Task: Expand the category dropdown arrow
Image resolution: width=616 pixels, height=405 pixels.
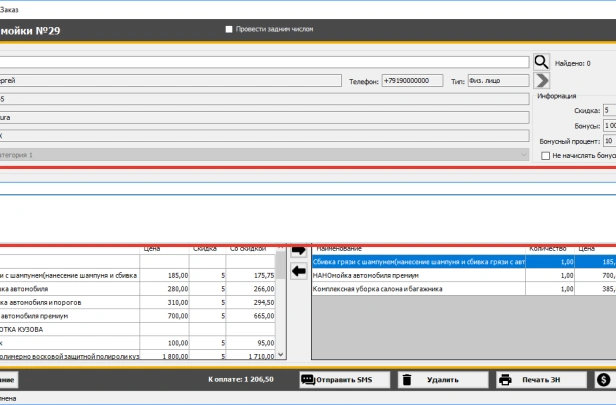Action: 524,155
